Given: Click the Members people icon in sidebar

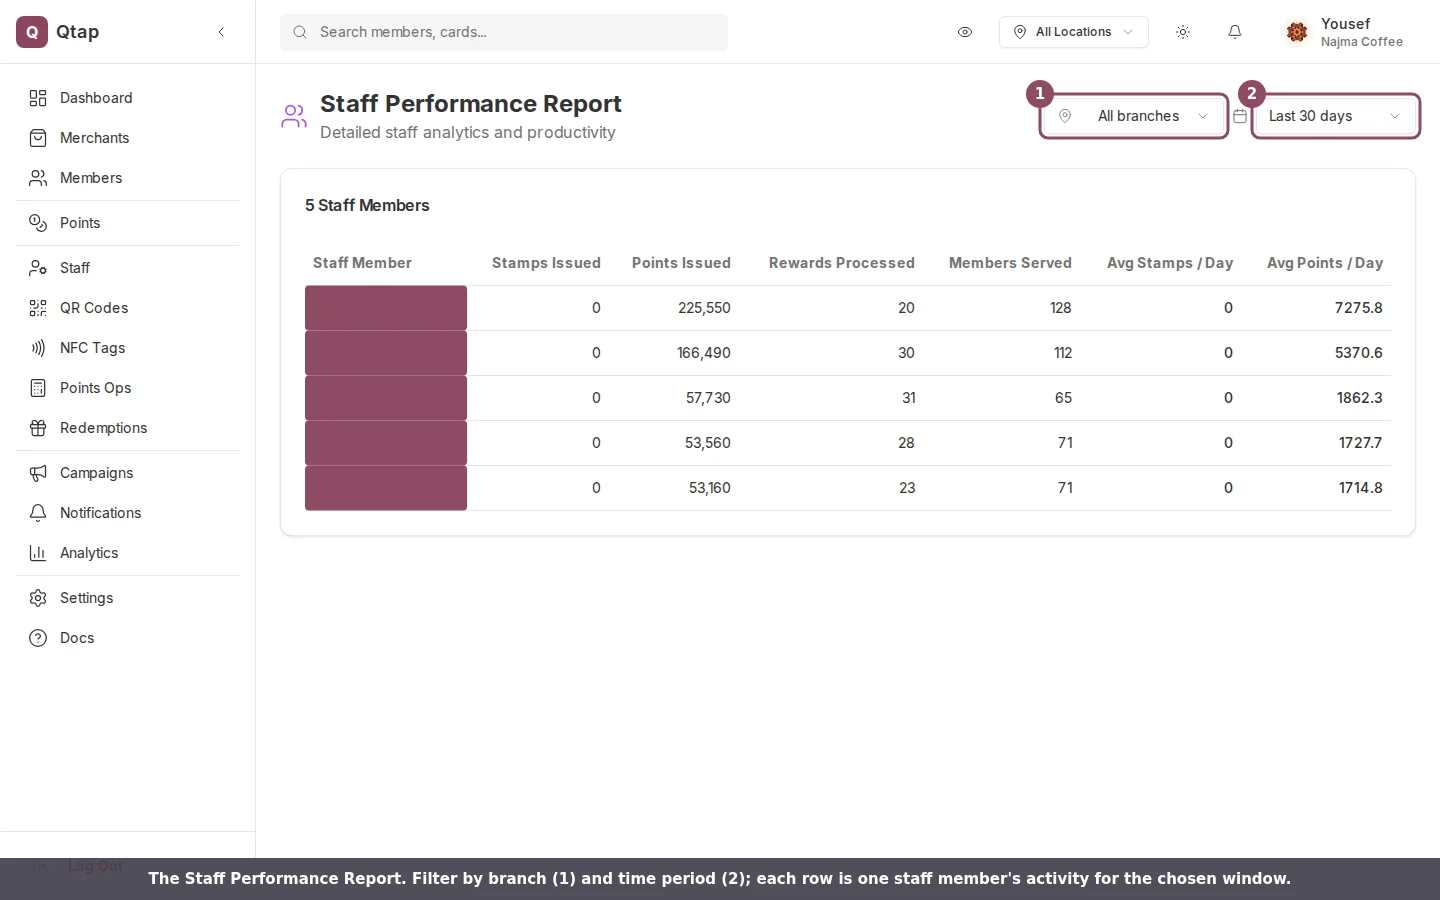Looking at the screenshot, I should [38, 178].
